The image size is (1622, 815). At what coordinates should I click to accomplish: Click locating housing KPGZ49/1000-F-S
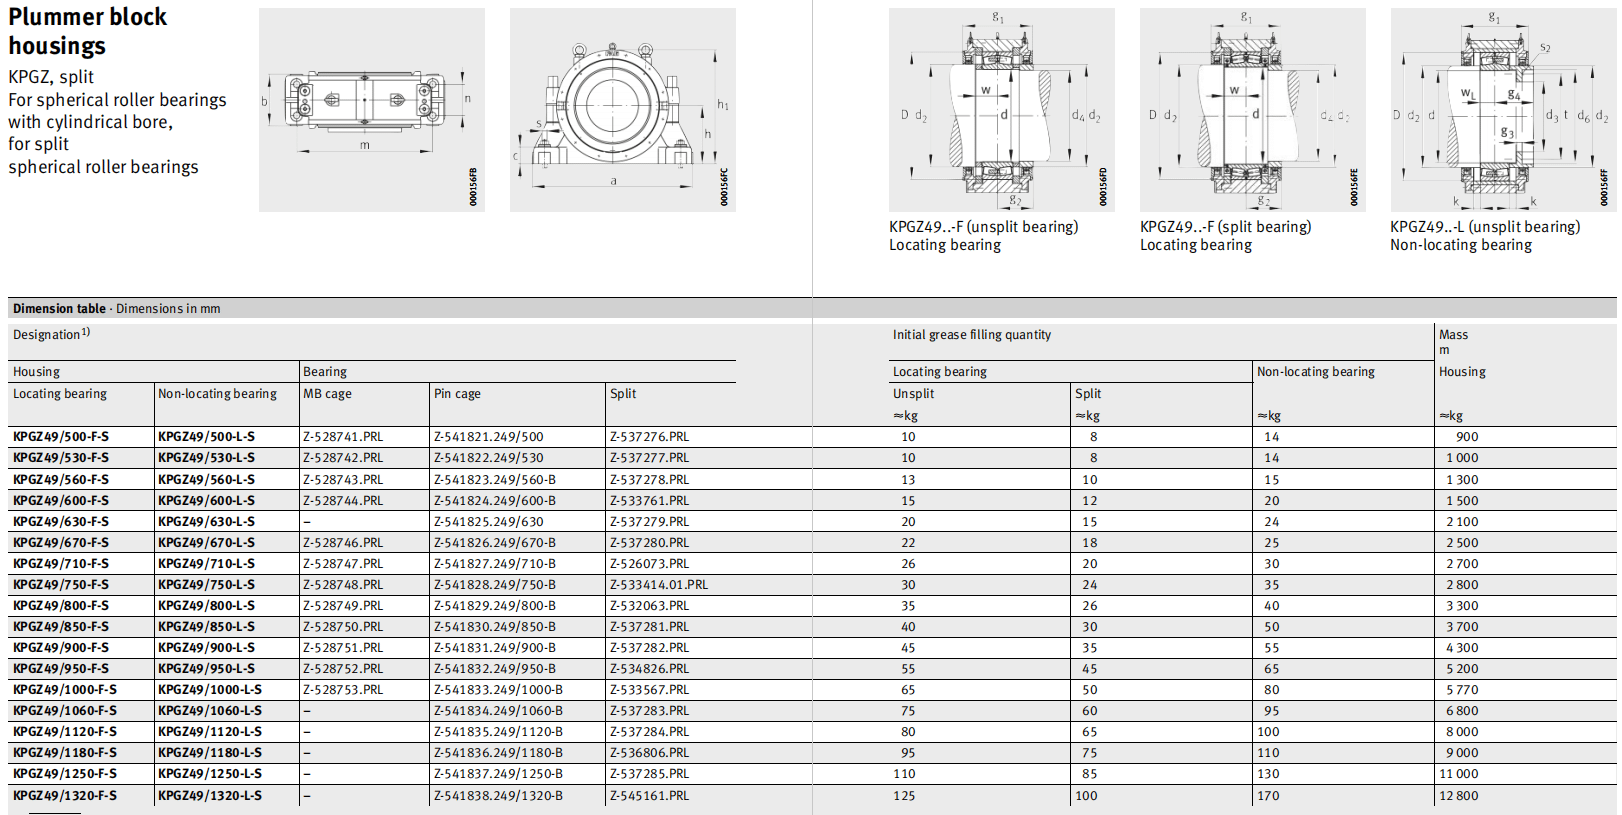point(65,690)
